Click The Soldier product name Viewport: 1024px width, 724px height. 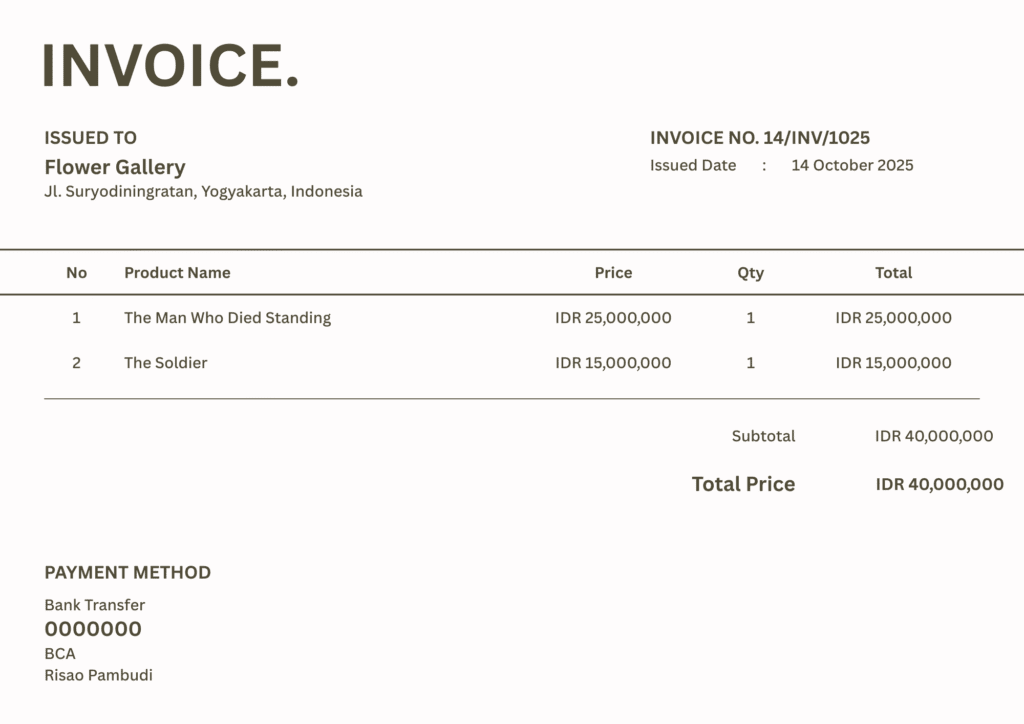click(x=165, y=363)
